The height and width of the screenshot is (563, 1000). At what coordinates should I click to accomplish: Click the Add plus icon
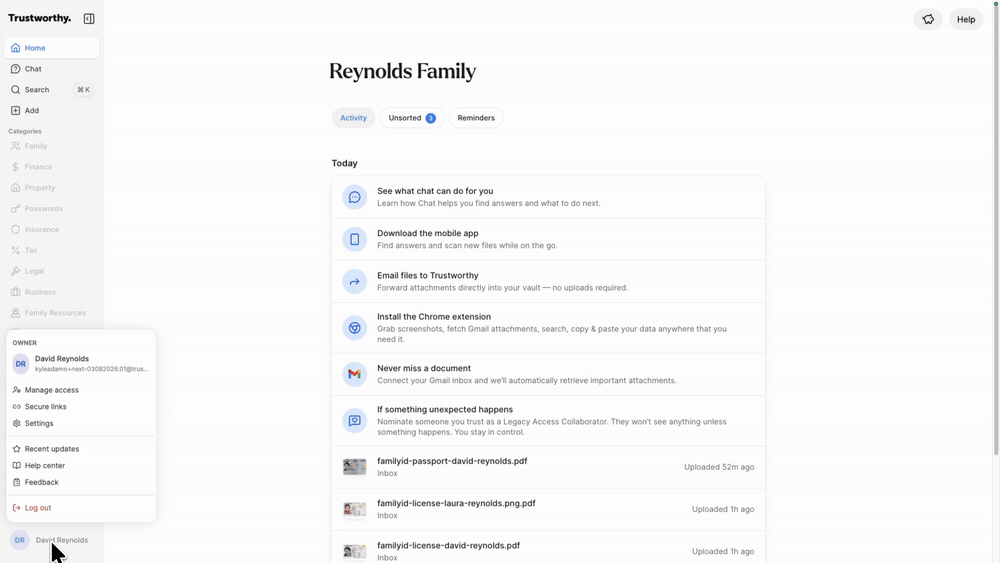pyautogui.click(x=16, y=111)
